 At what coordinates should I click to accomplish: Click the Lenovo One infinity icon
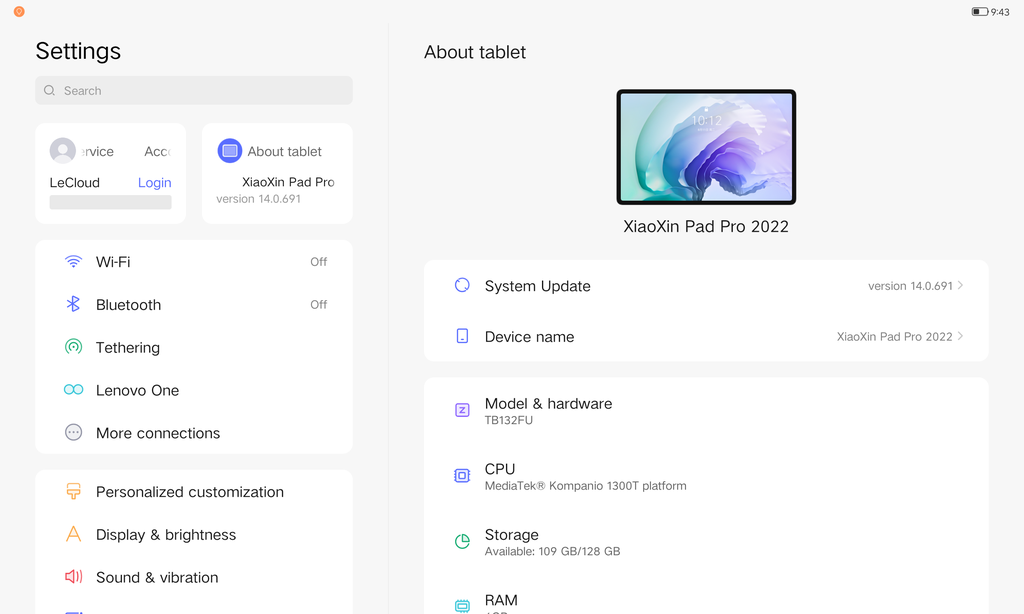click(73, 390)
